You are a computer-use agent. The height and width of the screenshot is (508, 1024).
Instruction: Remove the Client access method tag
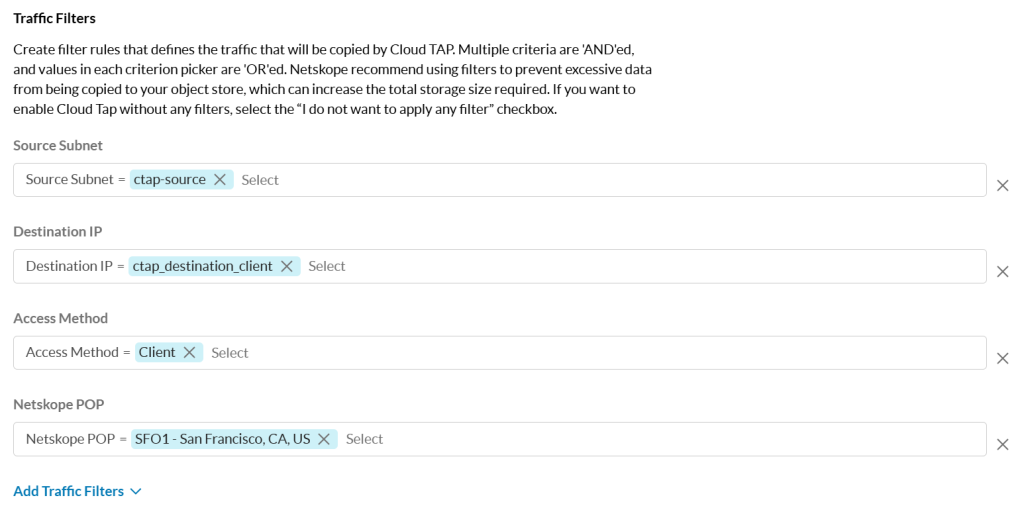(x=189, y=353)
